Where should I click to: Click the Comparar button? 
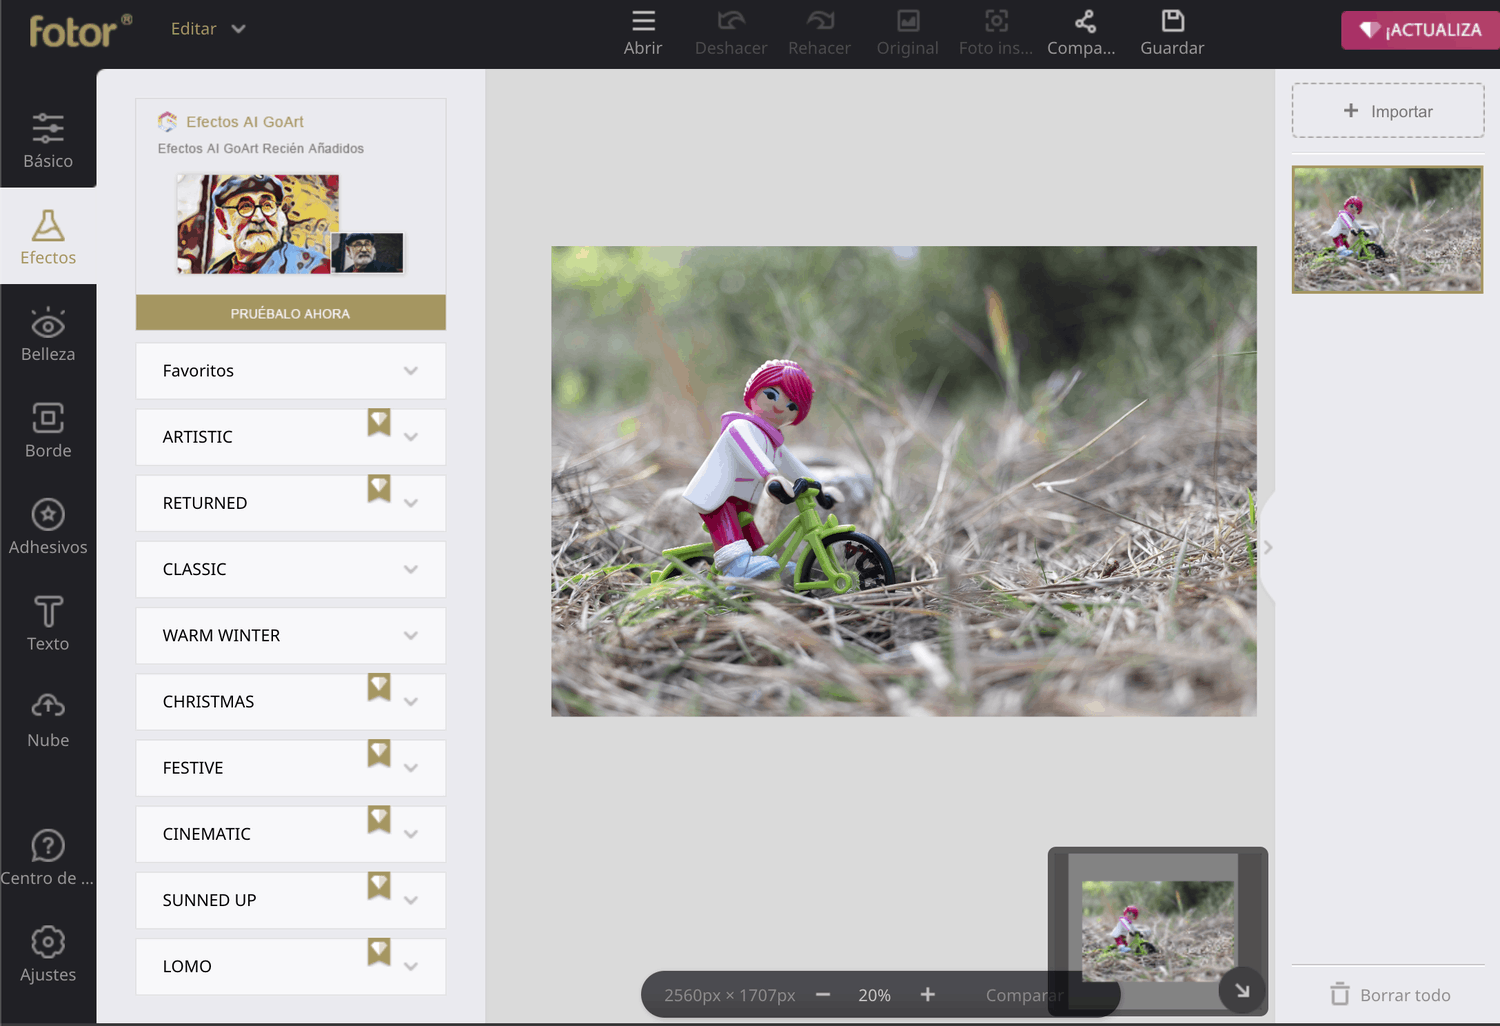pyautogui.click(x=1024, y=995)
